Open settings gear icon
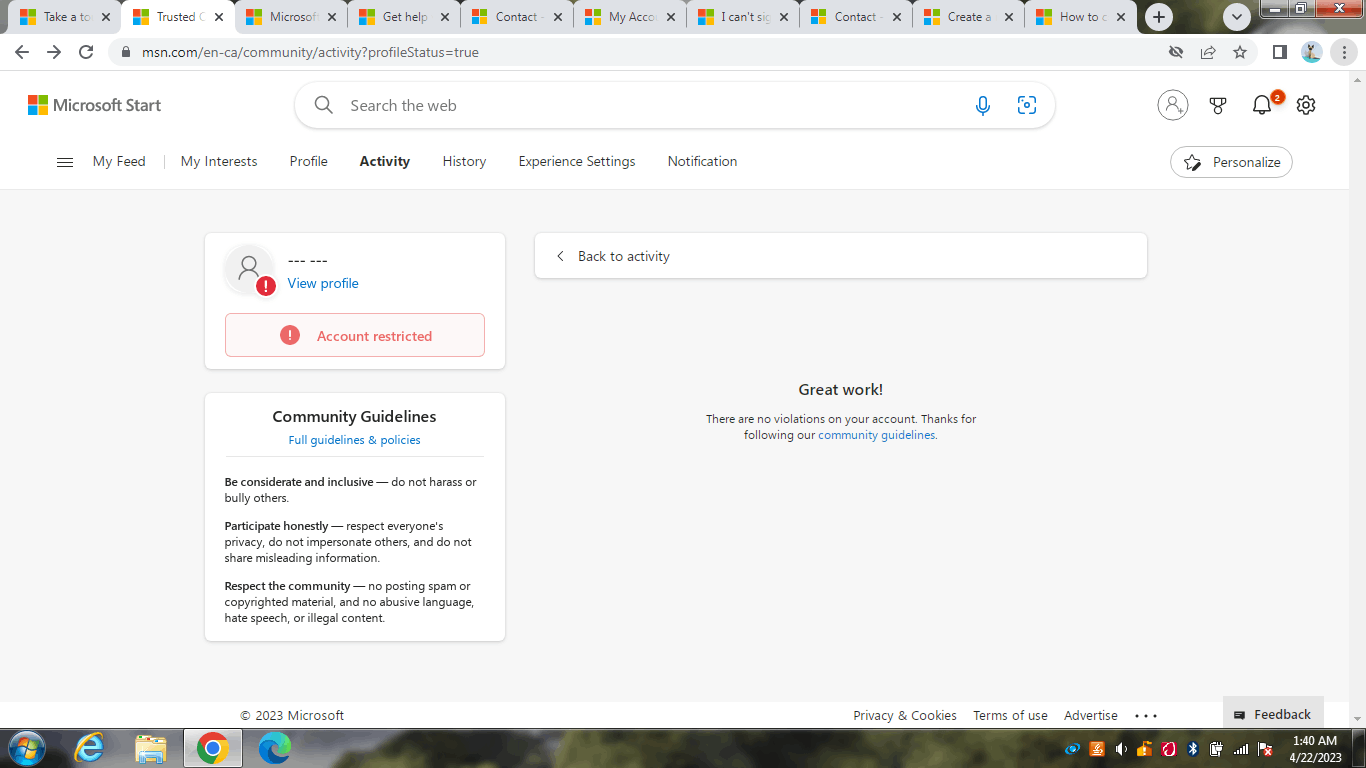Image resolution: width=1366 pixels, height=768 pixels. 1306,105
